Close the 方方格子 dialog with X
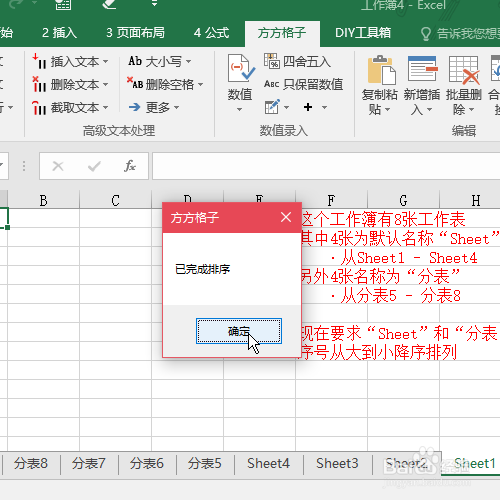500x500 pixels. 286,217
